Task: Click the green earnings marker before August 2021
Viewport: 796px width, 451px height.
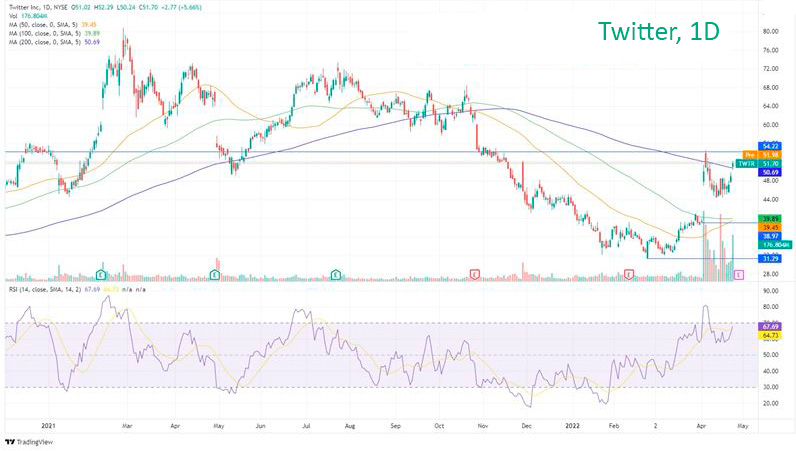Action: pyautogui.click(x=336, y=273)
